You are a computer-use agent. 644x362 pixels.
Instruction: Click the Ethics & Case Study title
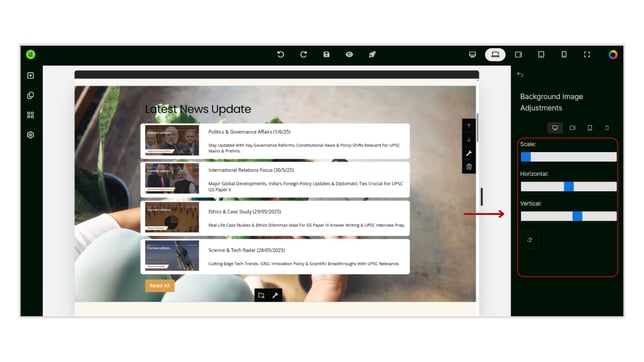(245, 212)
